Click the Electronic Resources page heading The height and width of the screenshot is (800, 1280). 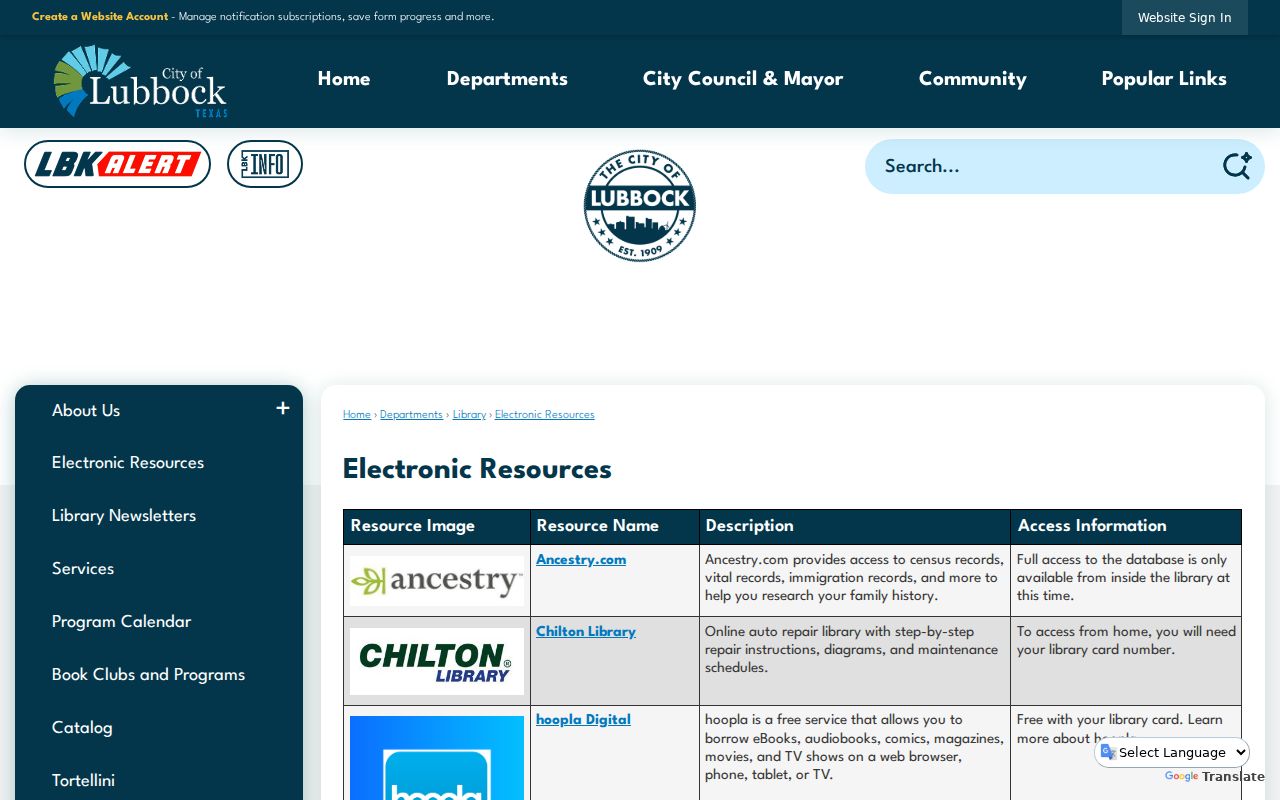477,469
